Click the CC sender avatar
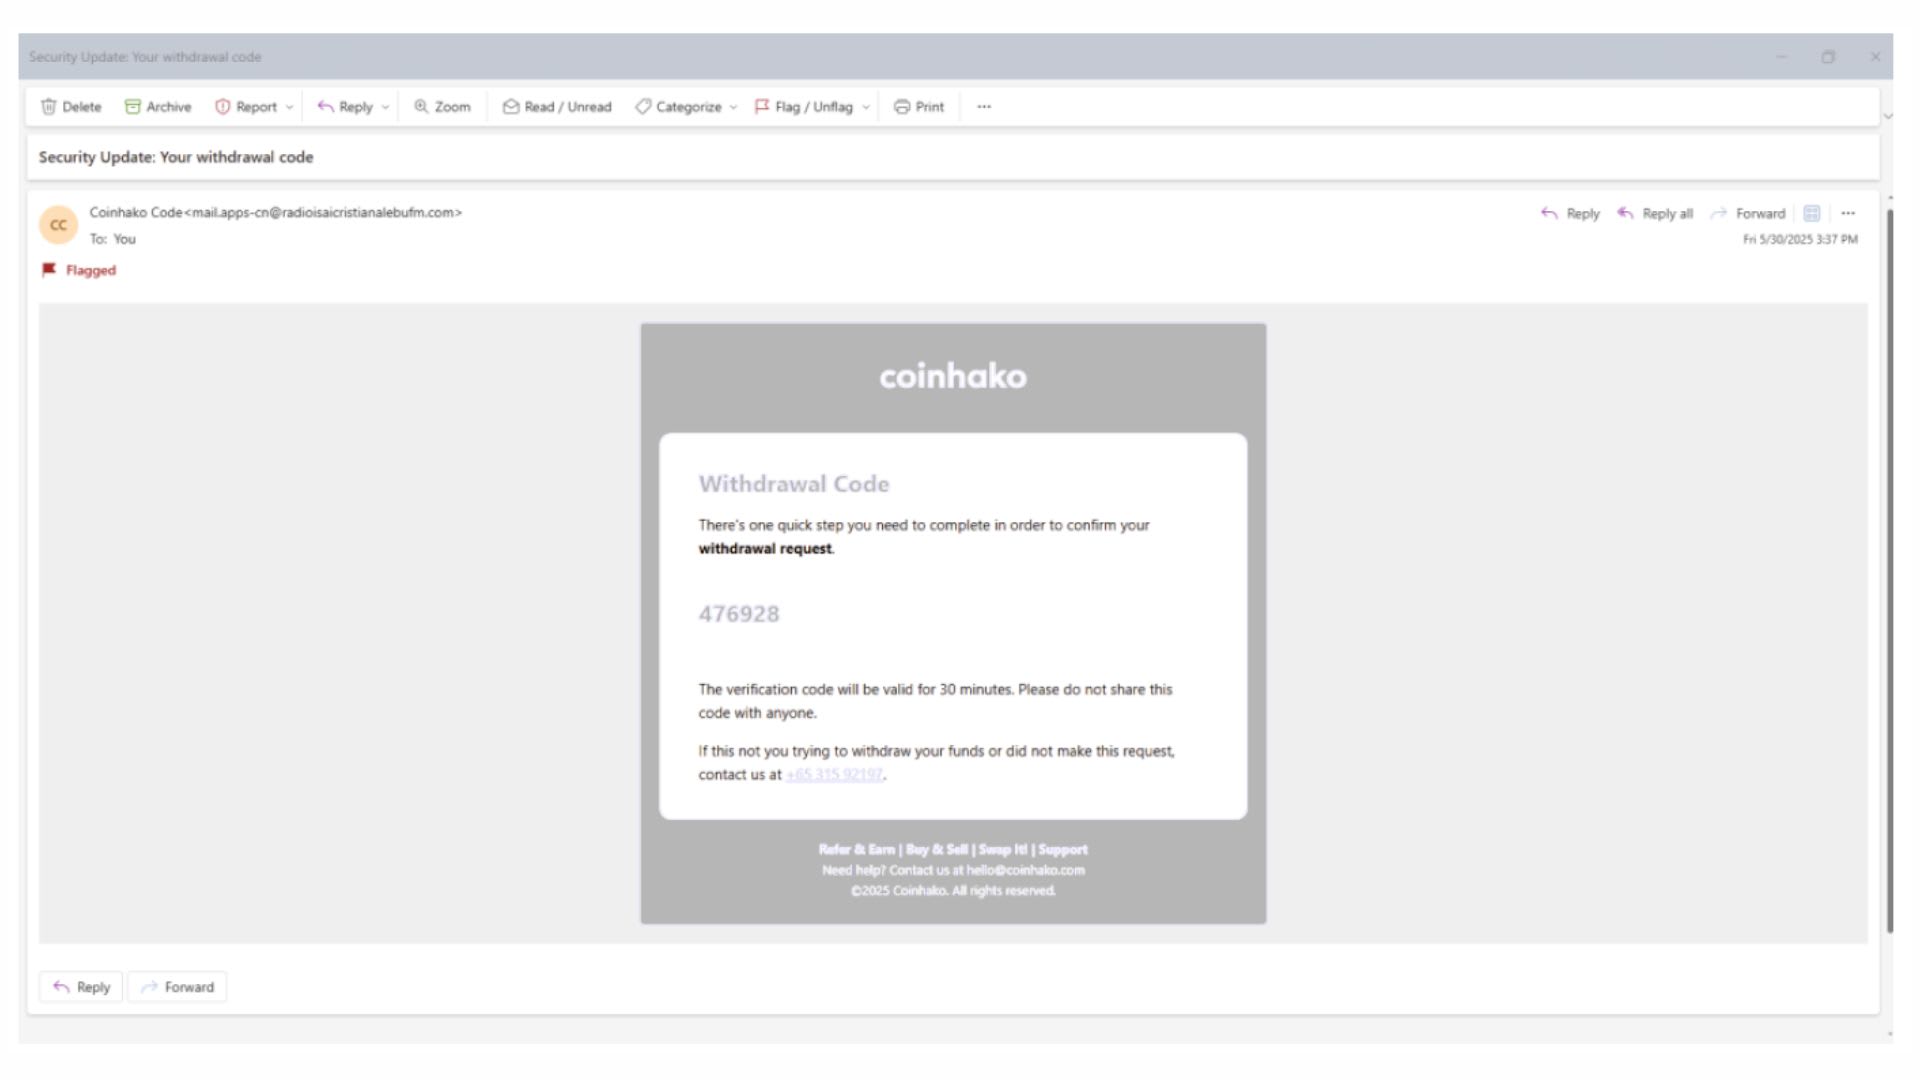This screenshot has width=1920, height=1080. click(58, 225)
